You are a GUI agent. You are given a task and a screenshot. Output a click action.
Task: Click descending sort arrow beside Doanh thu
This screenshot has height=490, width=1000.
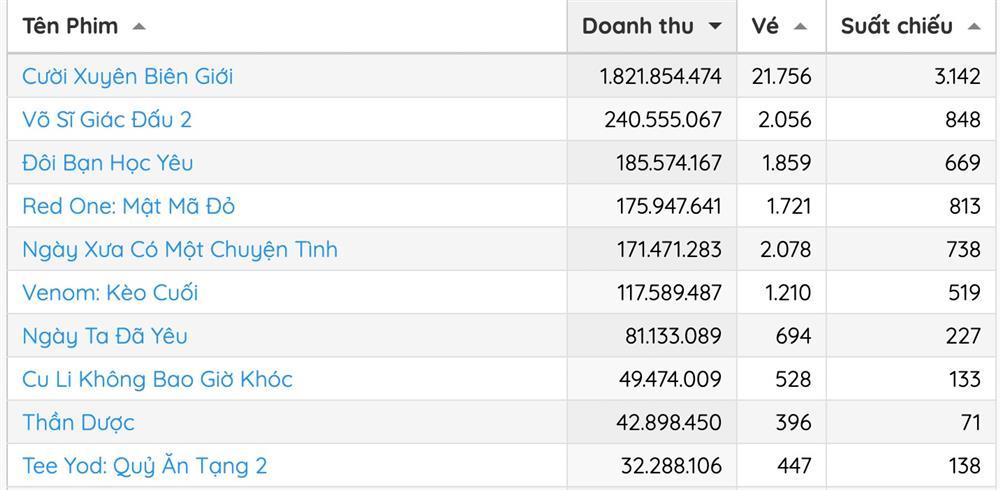[x=715, y=27]
